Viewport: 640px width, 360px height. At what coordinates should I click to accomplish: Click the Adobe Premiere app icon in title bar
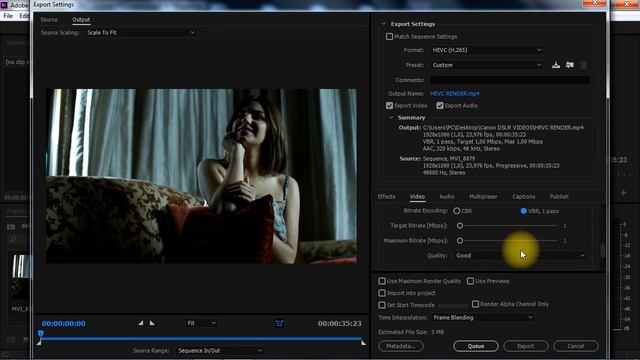point(4,5)
